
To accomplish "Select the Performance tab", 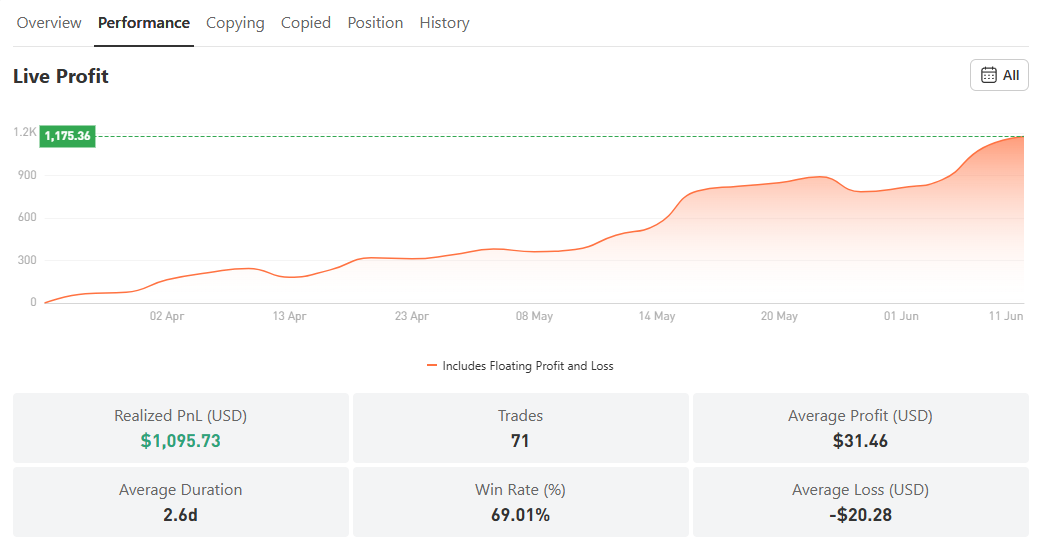I will coord(144,23).
